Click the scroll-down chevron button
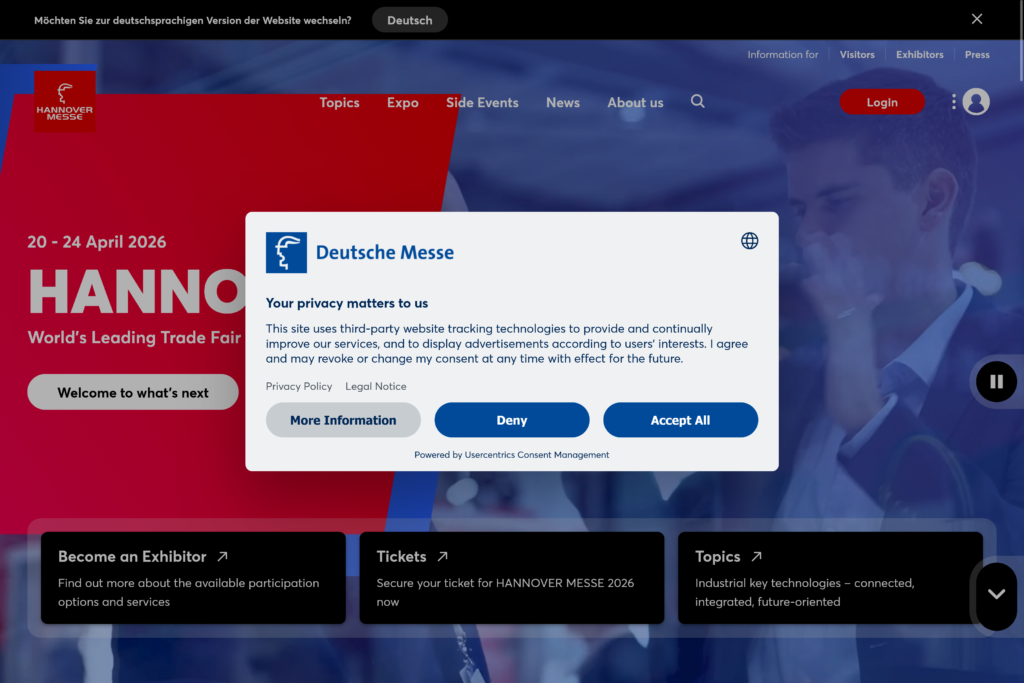 [x=996, y=594]
